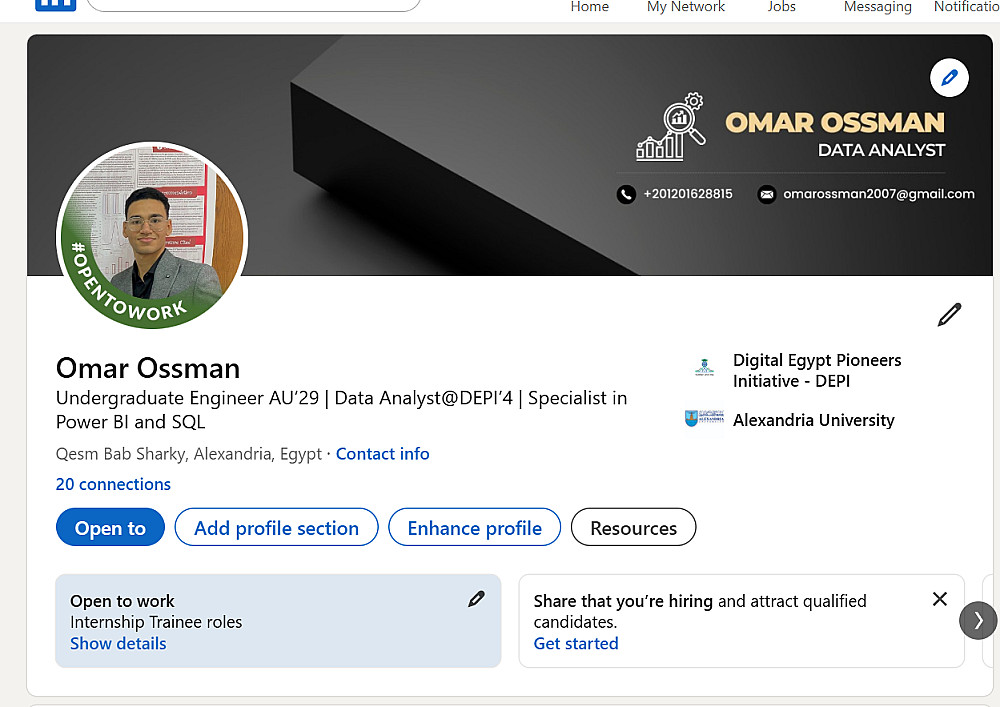Click Add profile section button
The image size is (1000, 707).
277,527
